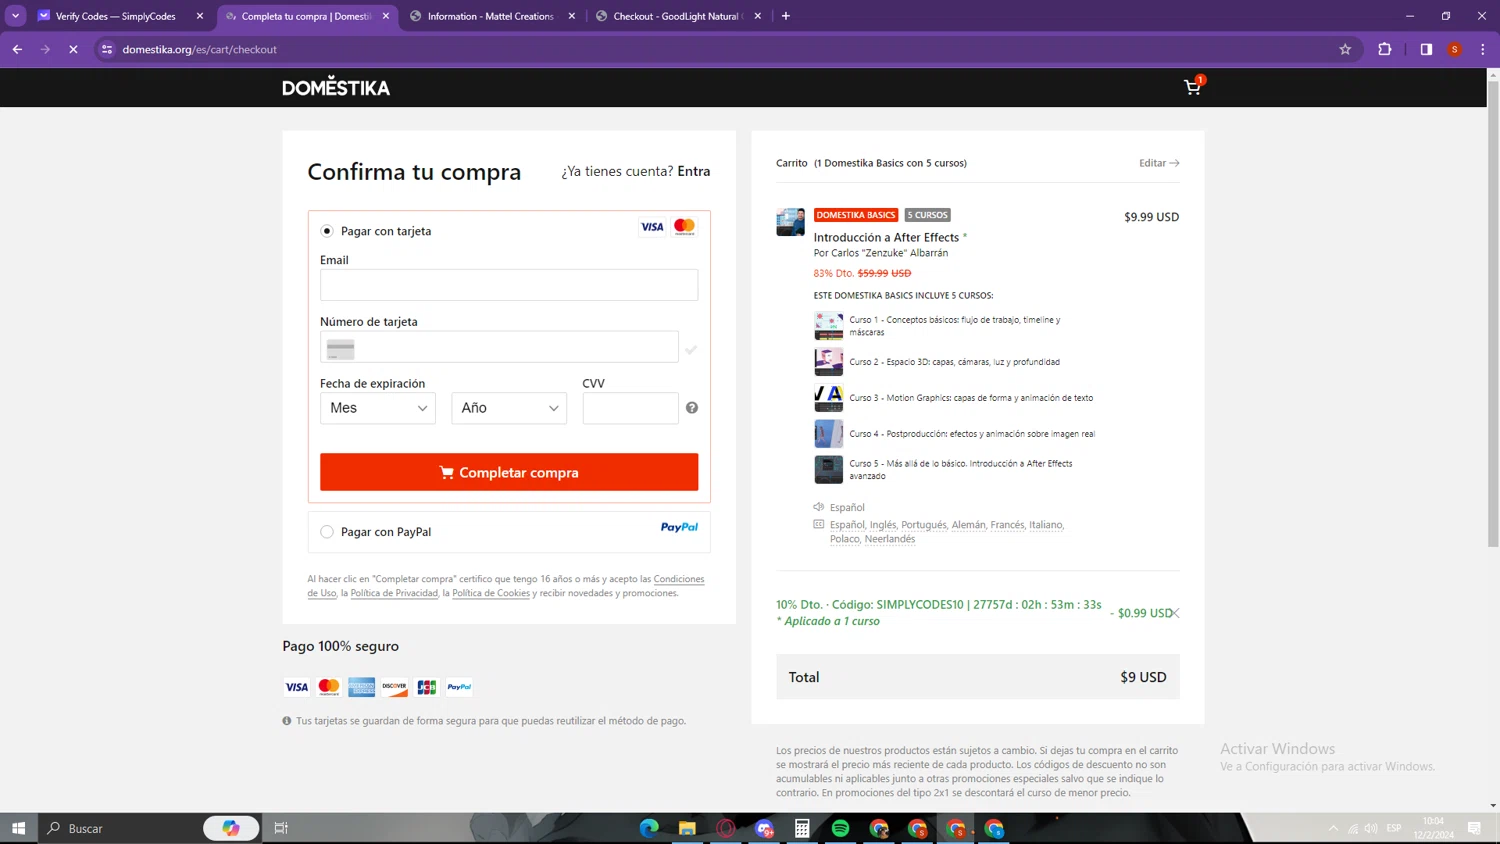This screenshot has width=1500, height=844.
Task: Click Curso 2 Espacio 3D thumbnail
Action: (828, 362)
